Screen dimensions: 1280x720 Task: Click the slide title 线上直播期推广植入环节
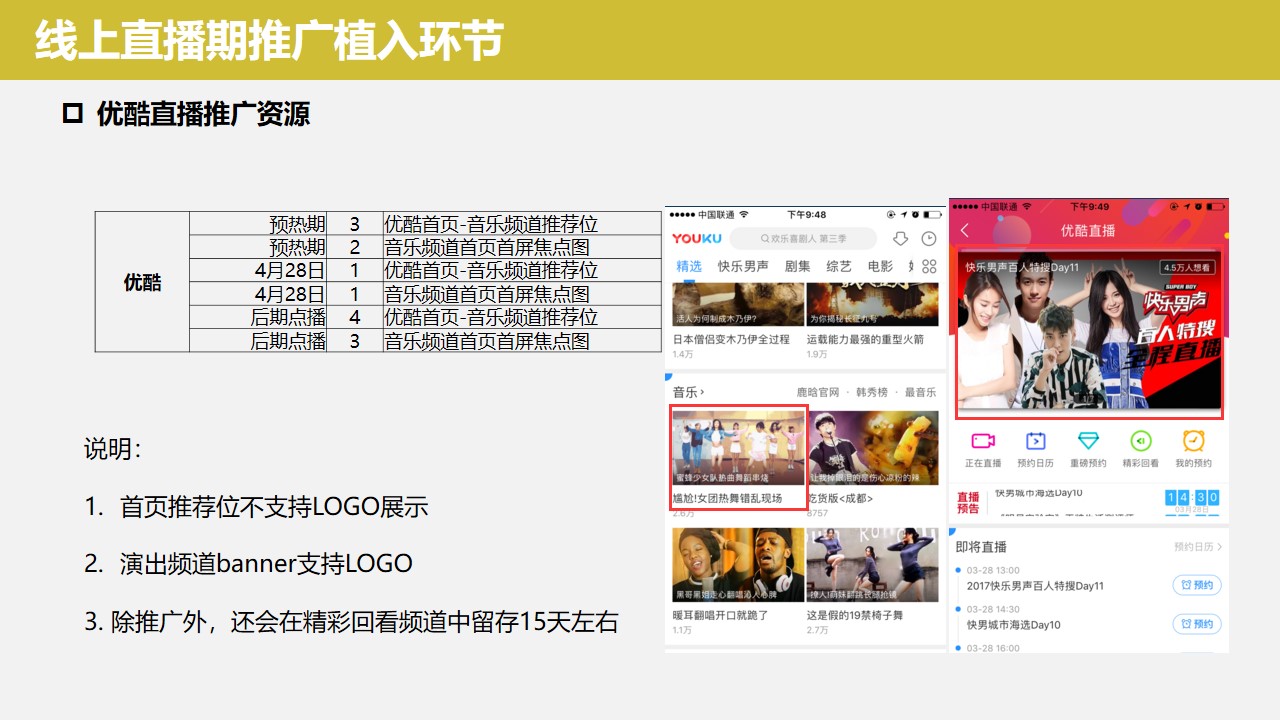pos(269,41)
